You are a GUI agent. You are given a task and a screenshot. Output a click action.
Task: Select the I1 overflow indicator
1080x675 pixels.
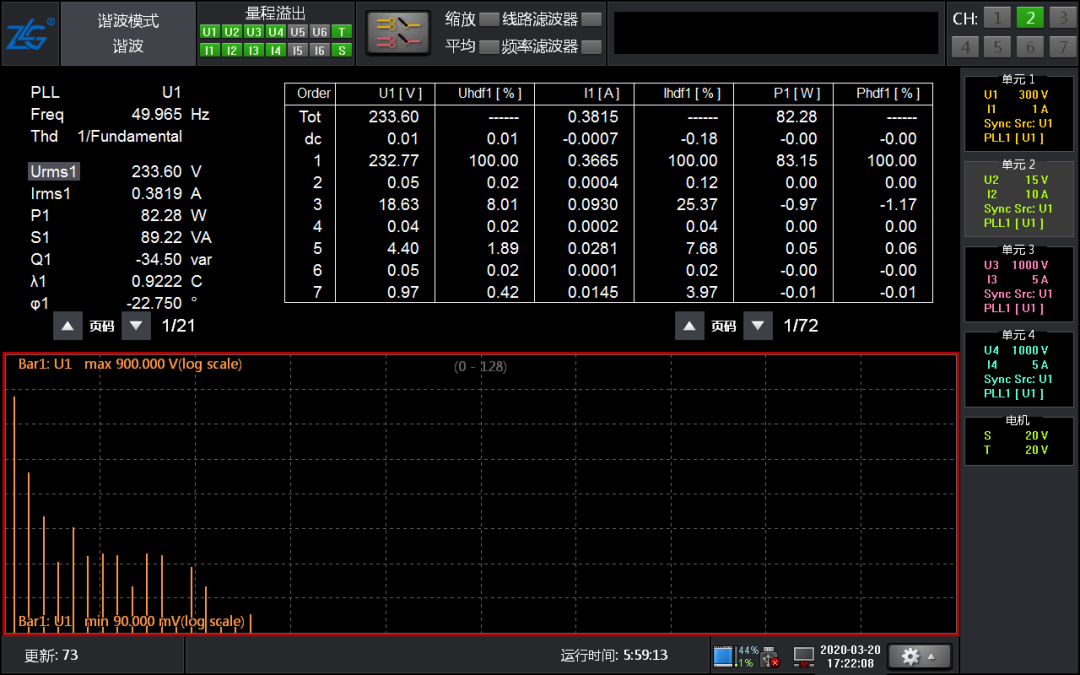[209, 50]
